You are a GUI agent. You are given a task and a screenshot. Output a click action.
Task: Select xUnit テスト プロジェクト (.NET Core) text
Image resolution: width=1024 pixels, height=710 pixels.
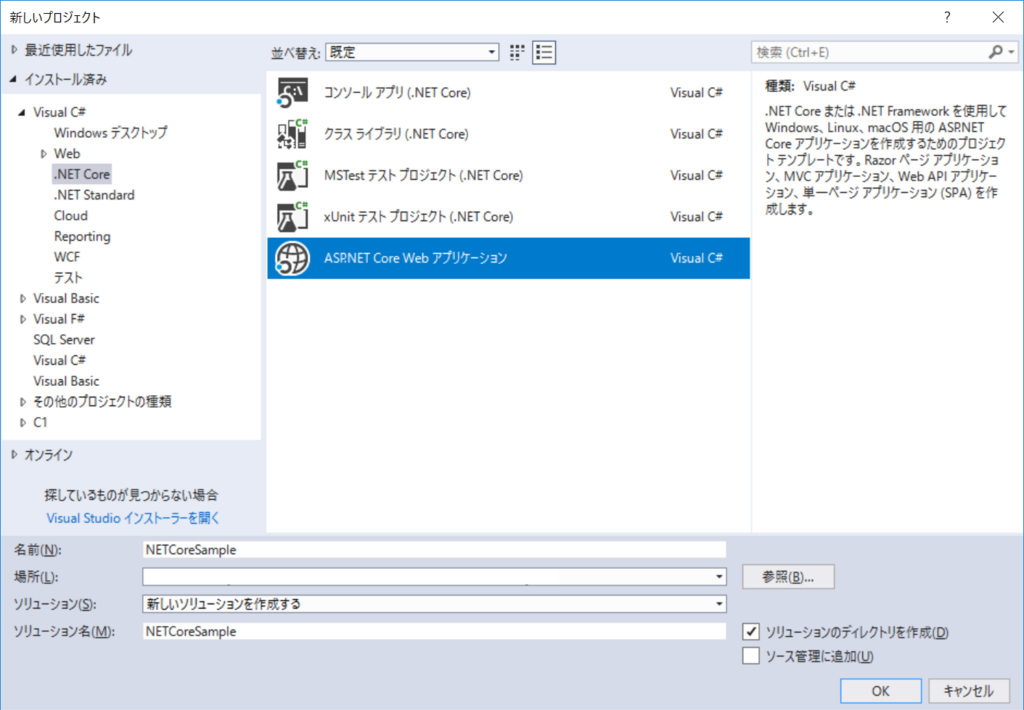coord(418,217)
